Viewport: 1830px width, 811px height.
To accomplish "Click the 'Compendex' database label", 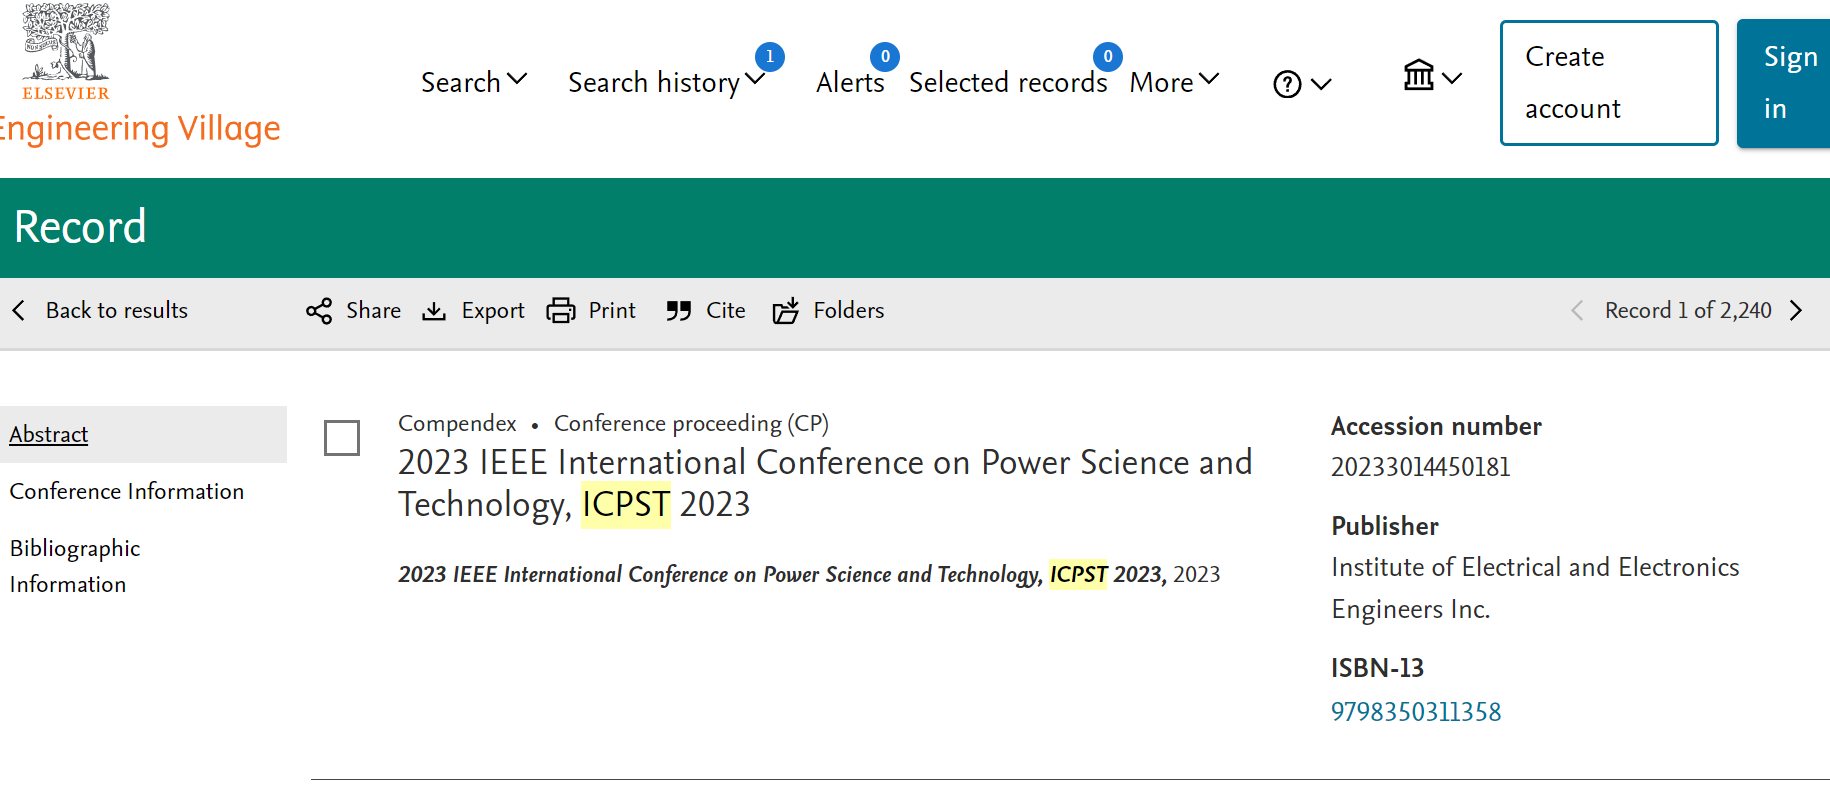I will [457, 424].
